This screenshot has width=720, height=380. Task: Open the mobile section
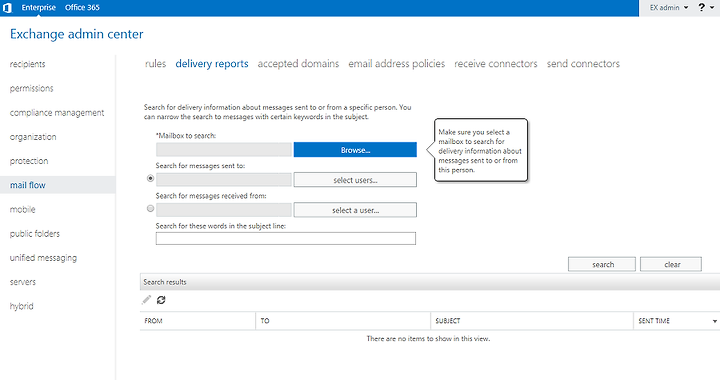click(22, 209)
